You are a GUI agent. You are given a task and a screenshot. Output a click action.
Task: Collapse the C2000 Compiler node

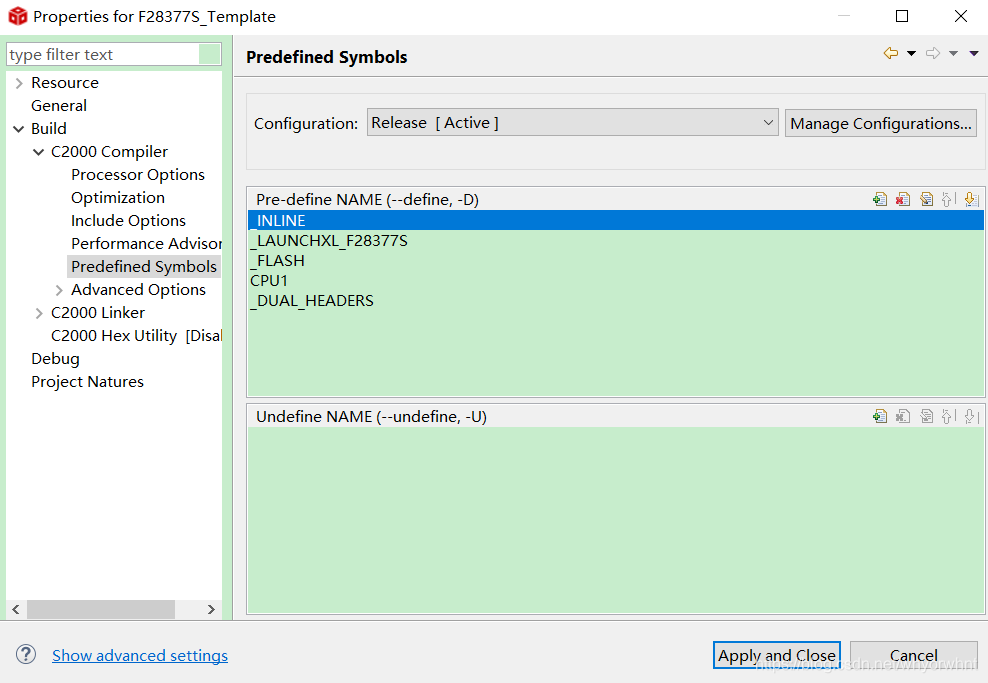coord(38,152)
